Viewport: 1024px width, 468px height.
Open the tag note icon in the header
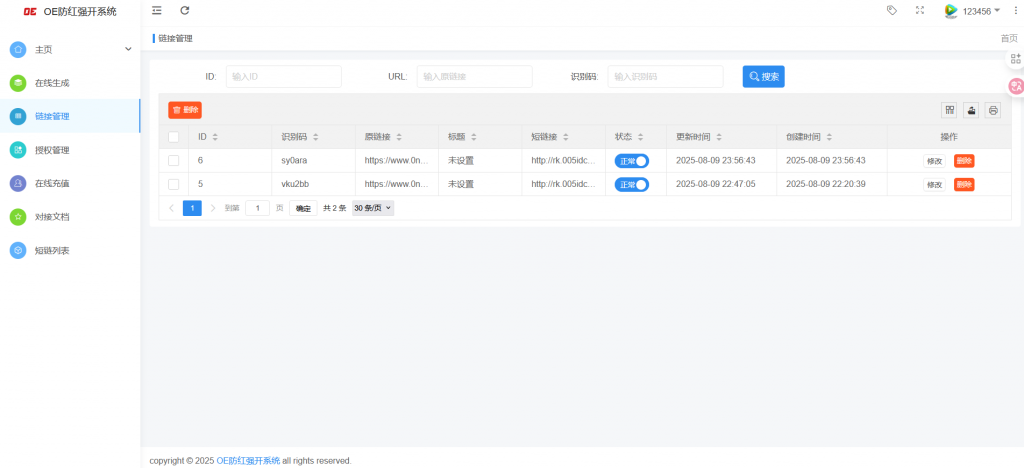coord(891,10)
